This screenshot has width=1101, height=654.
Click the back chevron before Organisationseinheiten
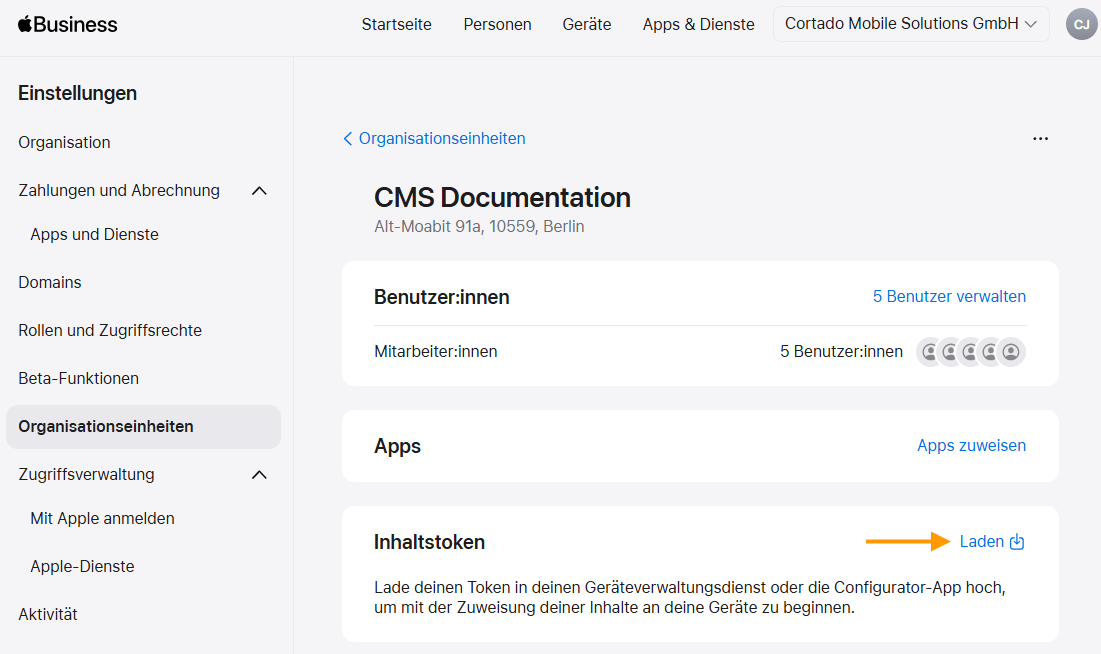(x=347, y=138)
